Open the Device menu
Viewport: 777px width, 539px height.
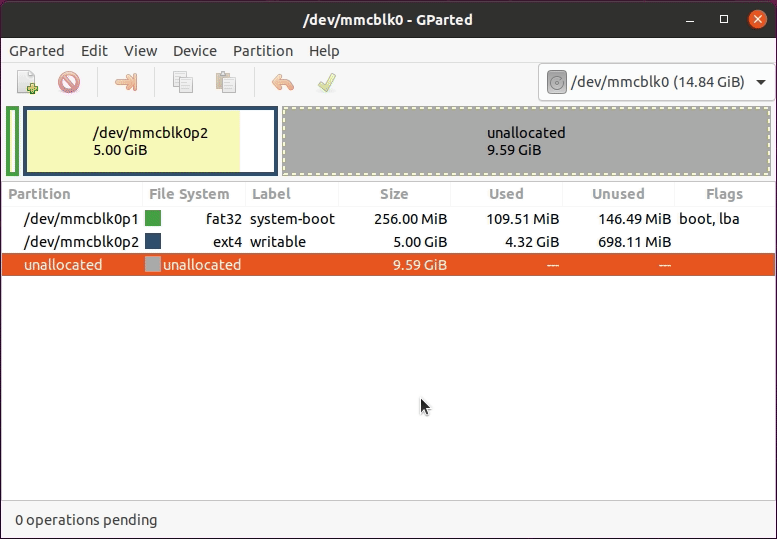pyautogui.click(x=195, y=51)
